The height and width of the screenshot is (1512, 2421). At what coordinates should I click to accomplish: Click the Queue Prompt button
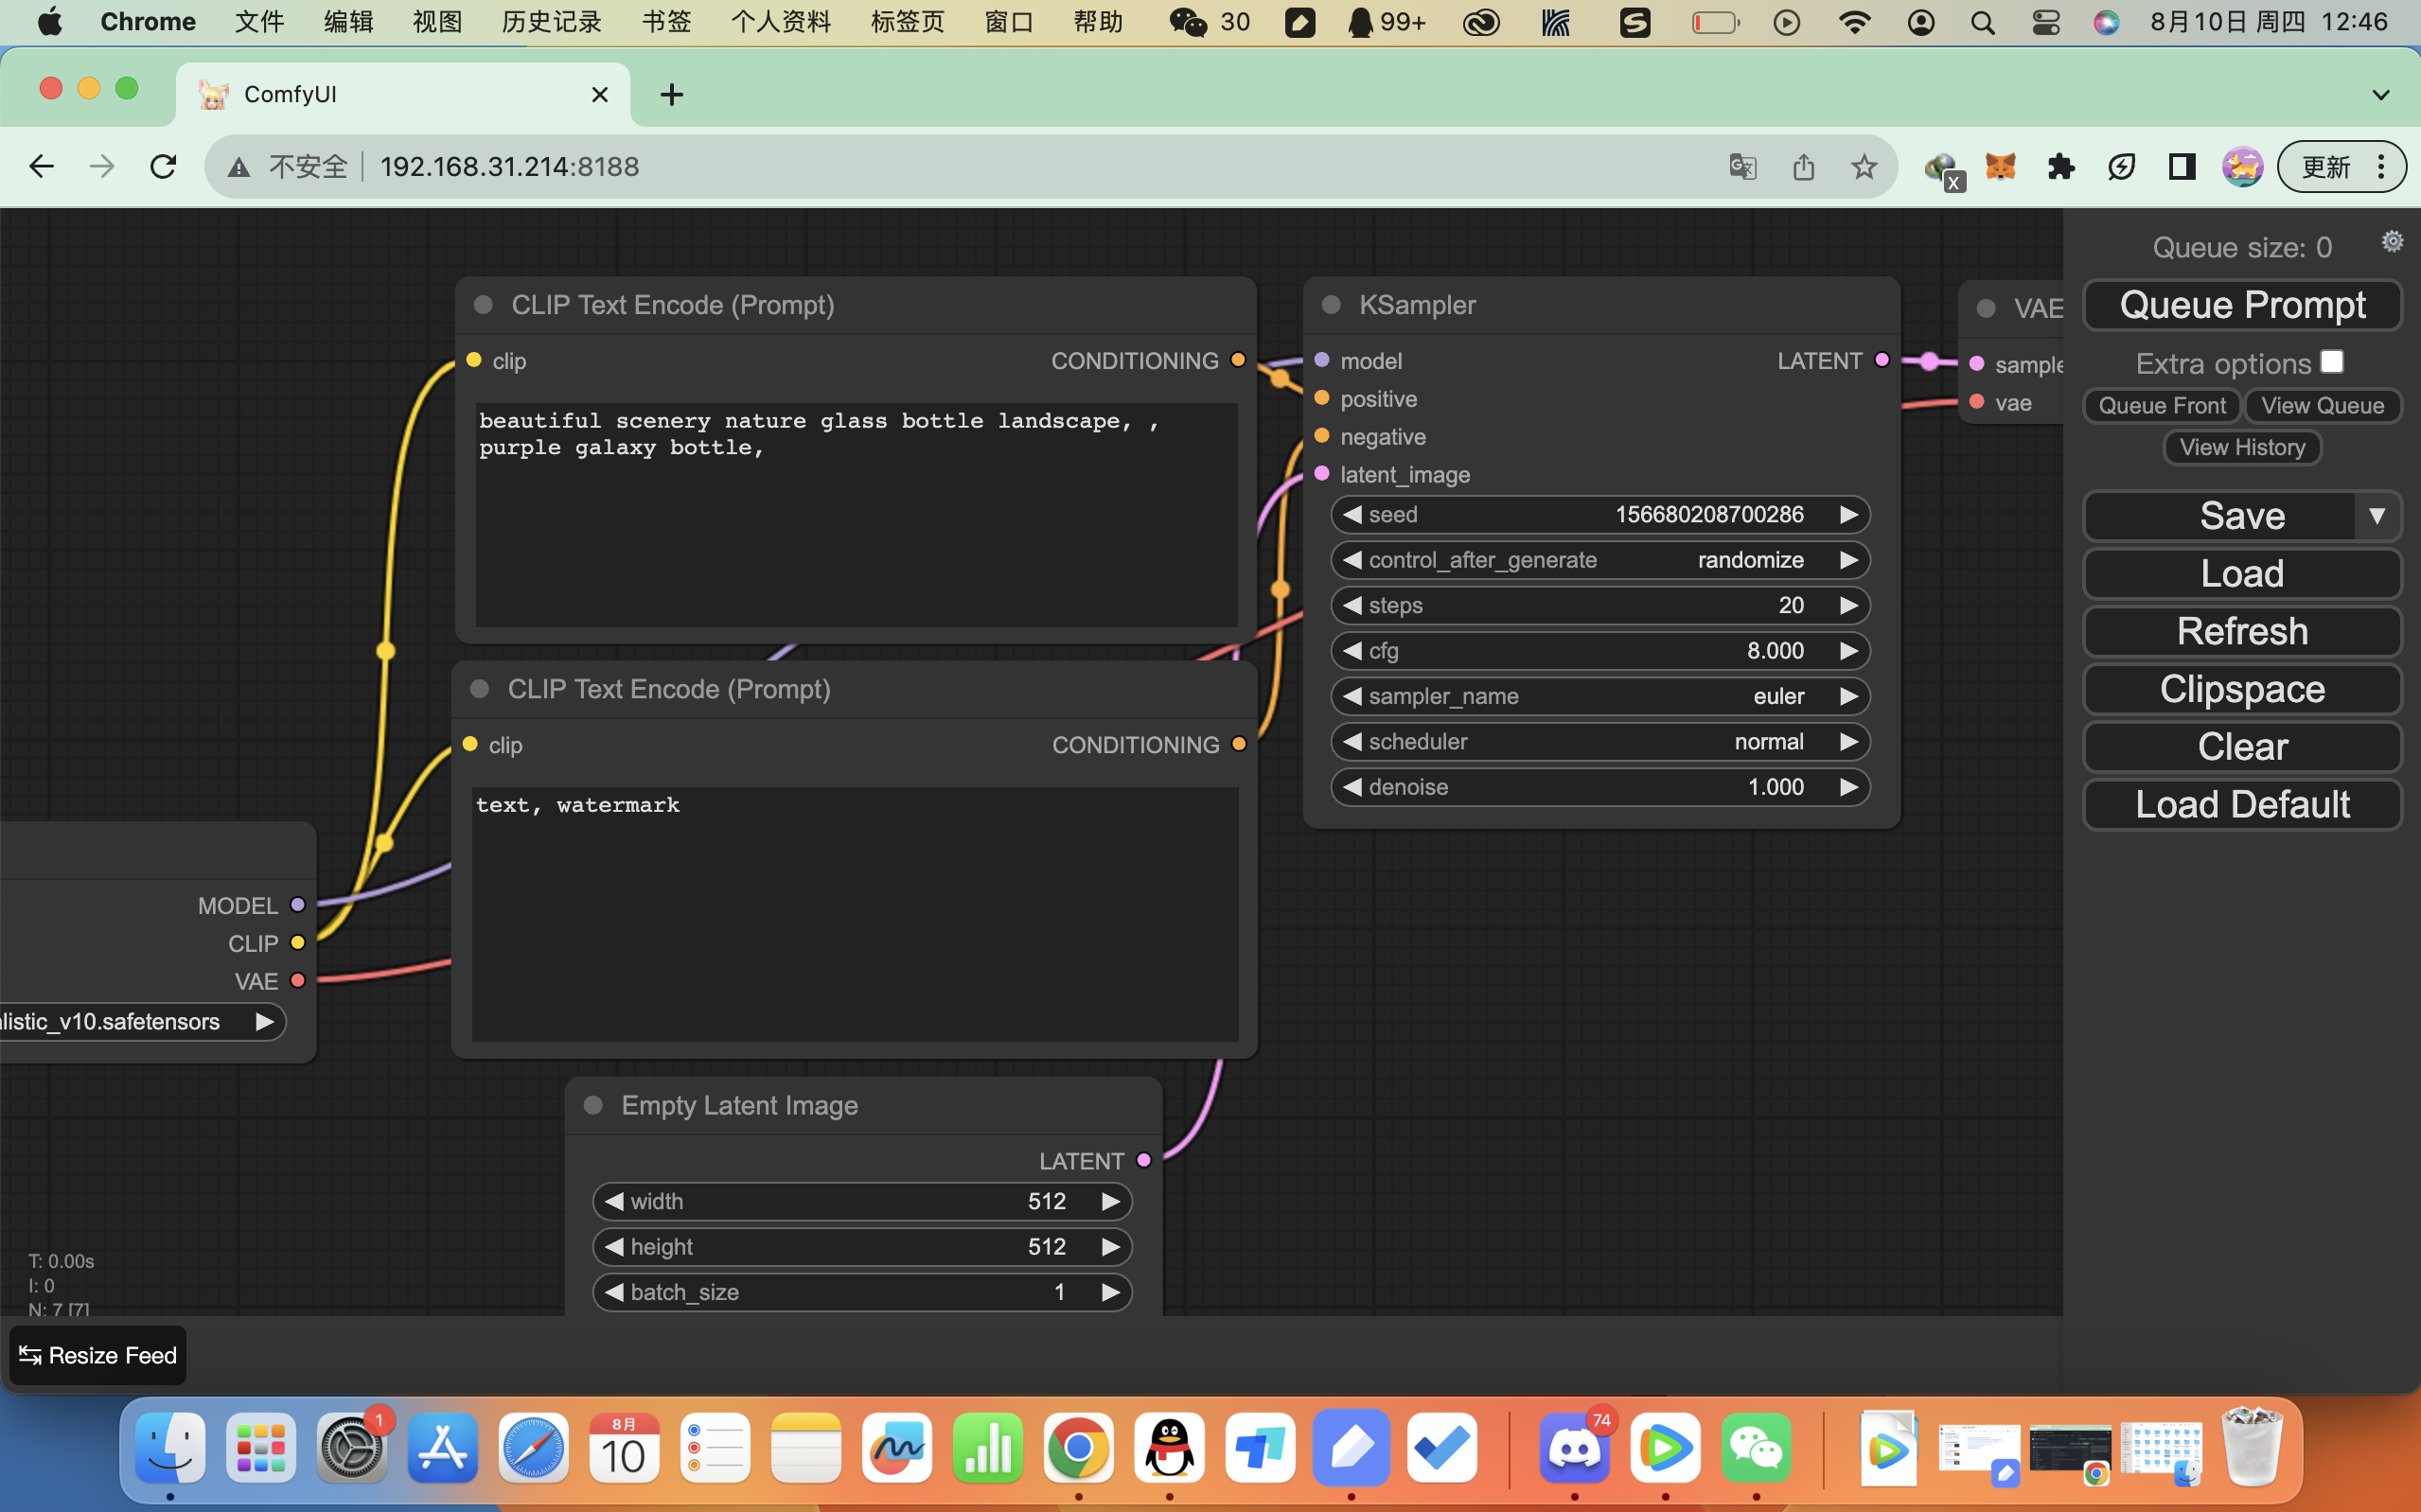[2242, 305]
